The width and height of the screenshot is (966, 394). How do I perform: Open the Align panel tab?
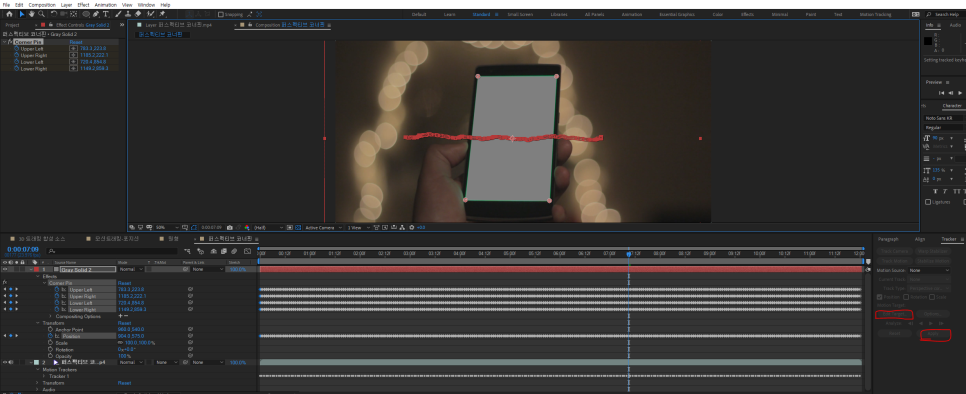920,239
